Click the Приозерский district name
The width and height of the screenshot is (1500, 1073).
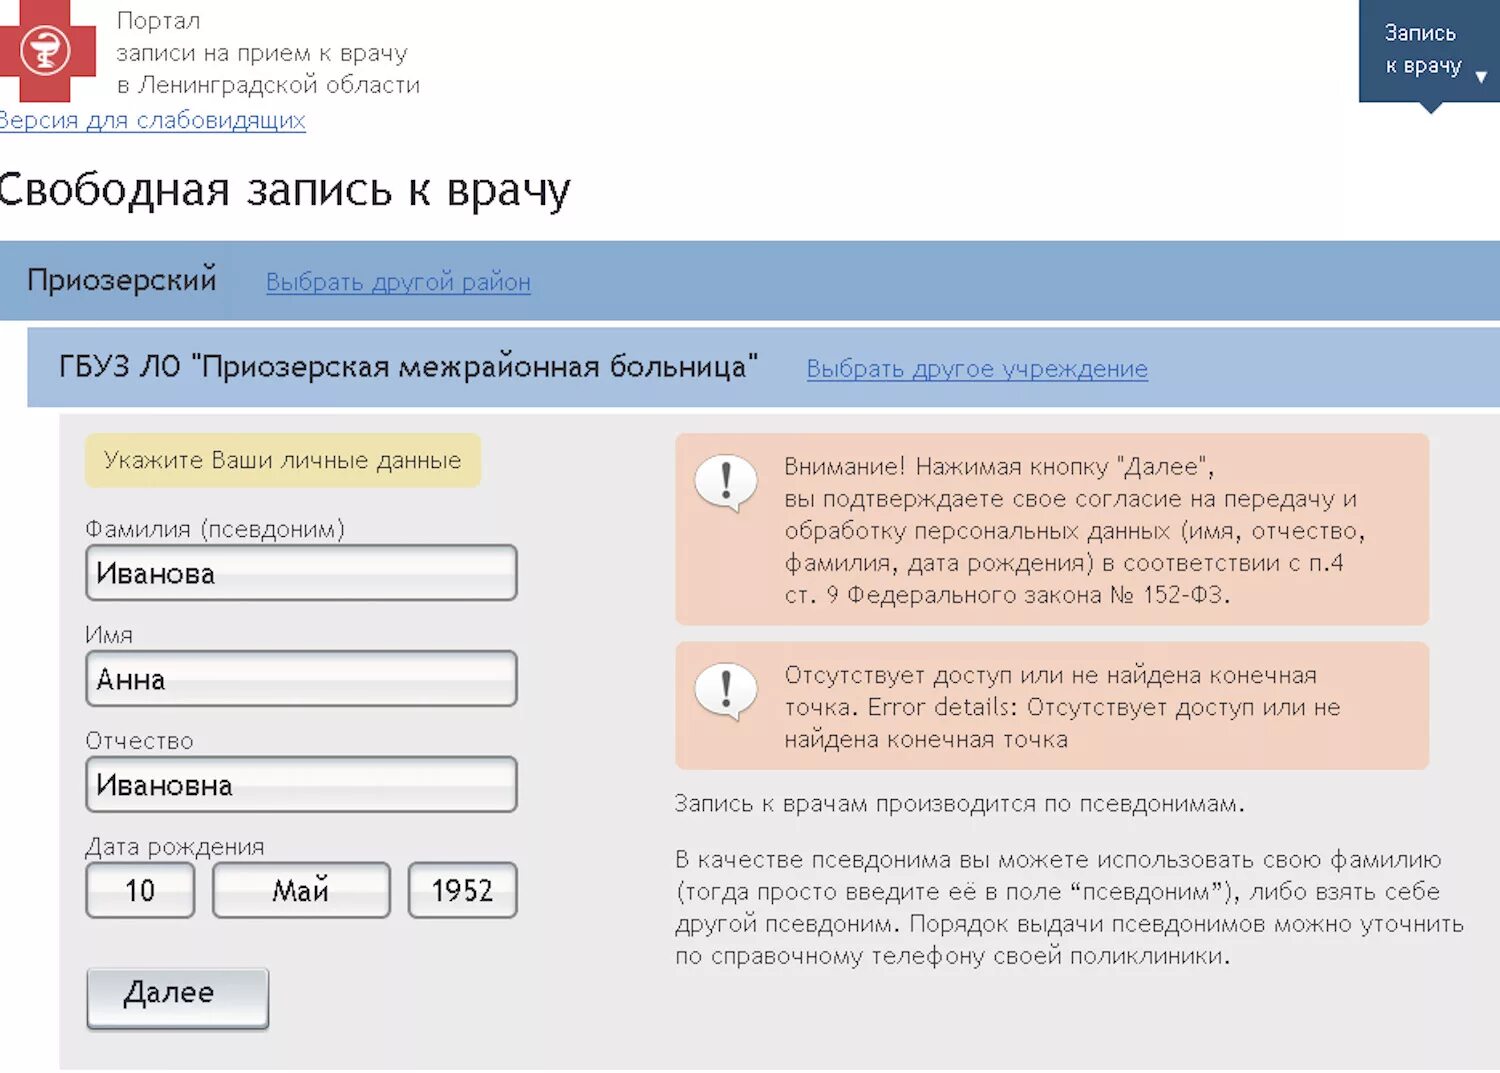122,280
